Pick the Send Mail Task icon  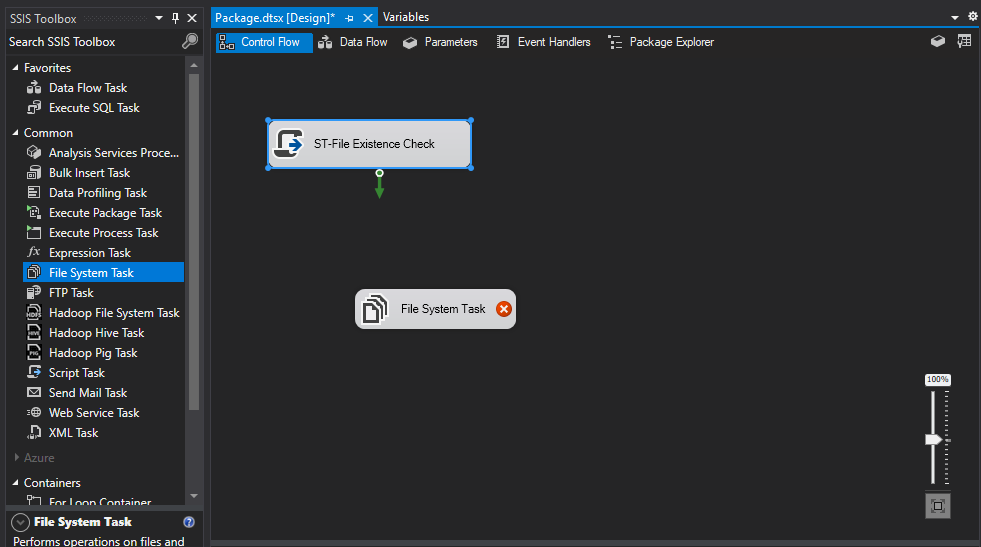tap(34, 392)
